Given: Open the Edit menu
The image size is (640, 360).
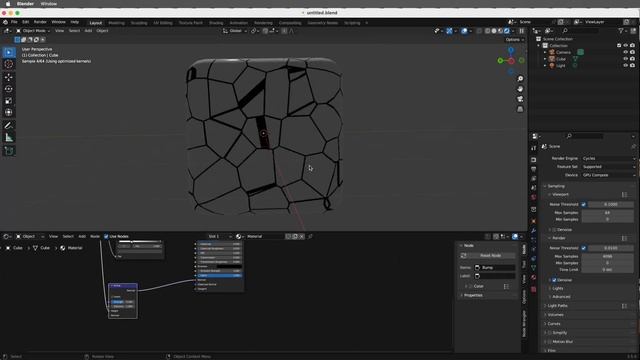Looking at the screenshot, I should pyautogui.click(x=25, y=22).
